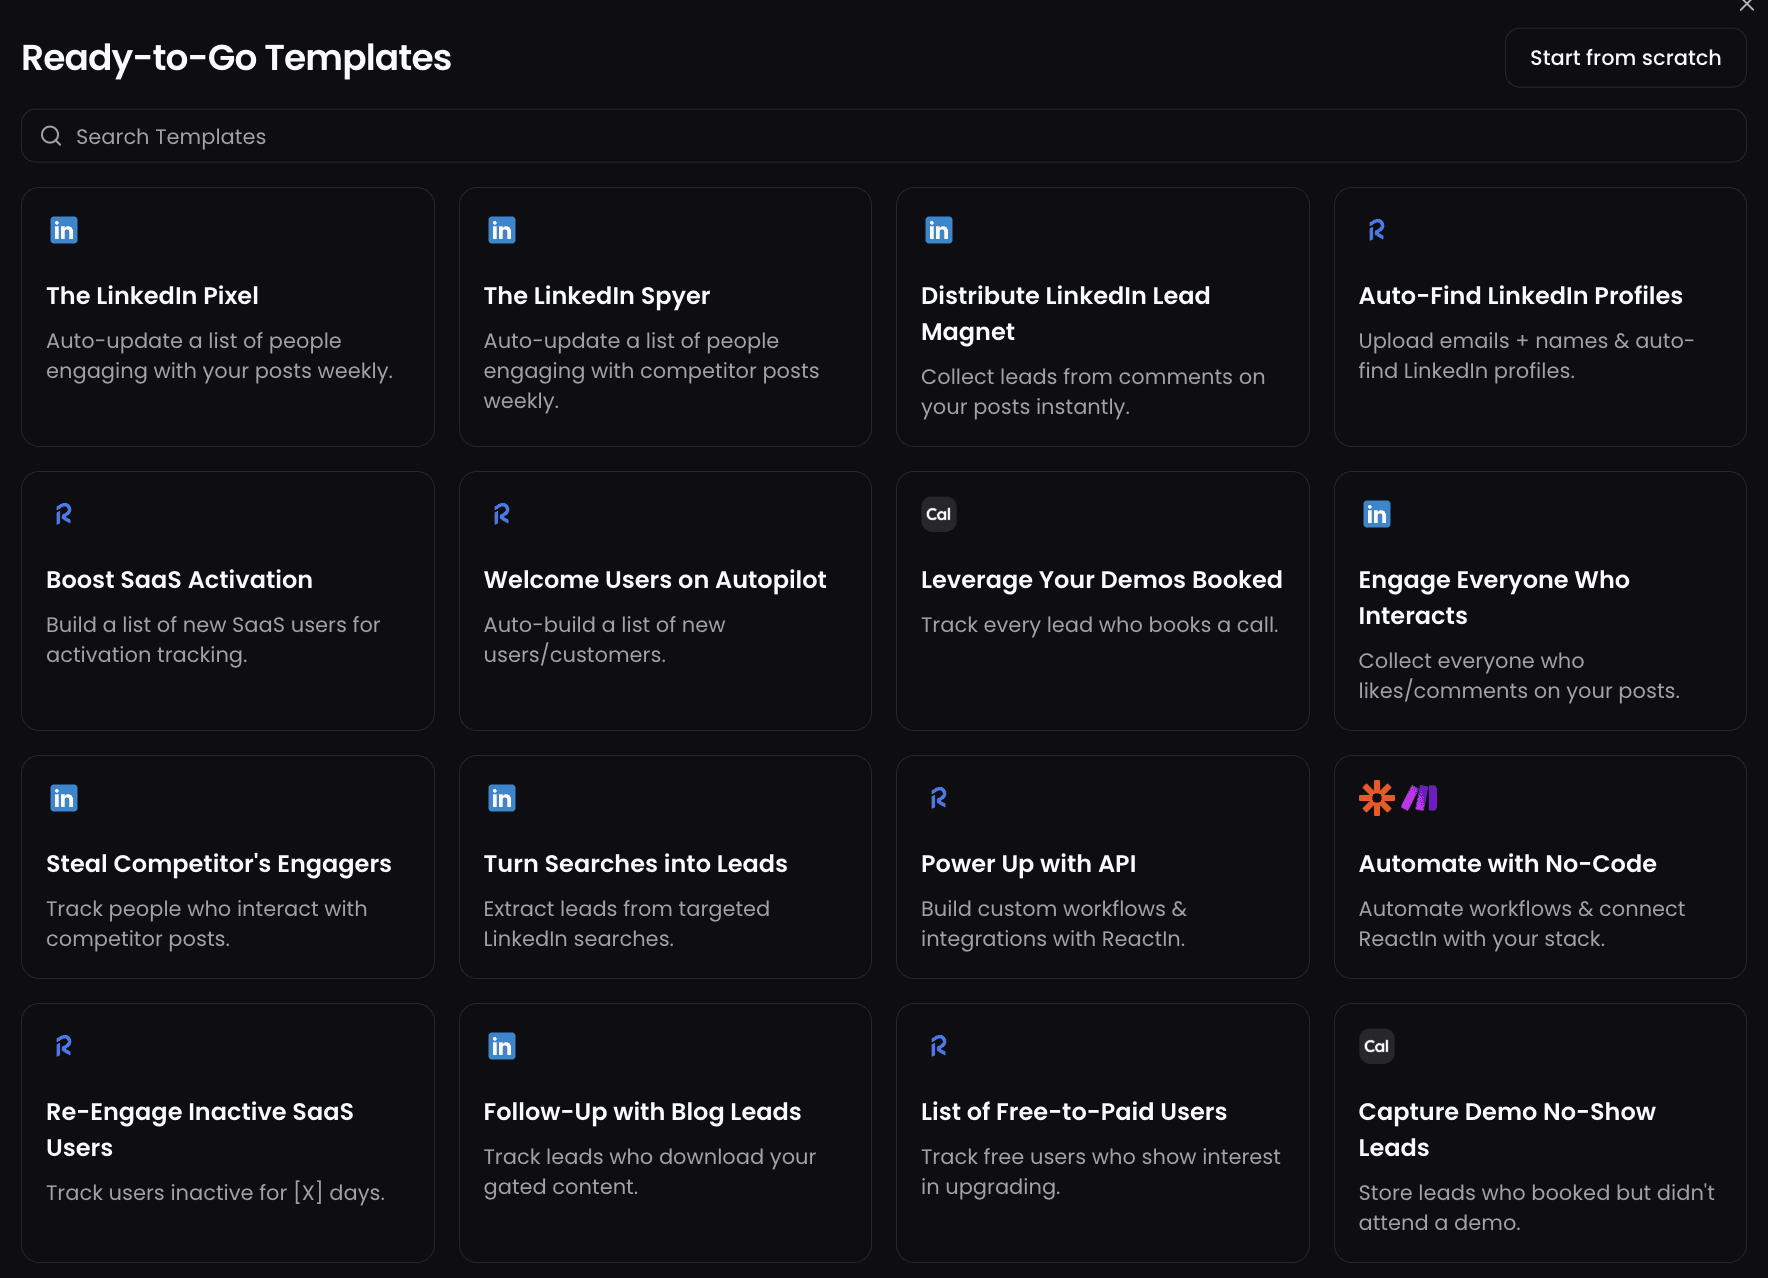Screen dimensions: 1768x1278
Task: Click the ReactIn icon on Power Up with API
Action: click(938, 797)
